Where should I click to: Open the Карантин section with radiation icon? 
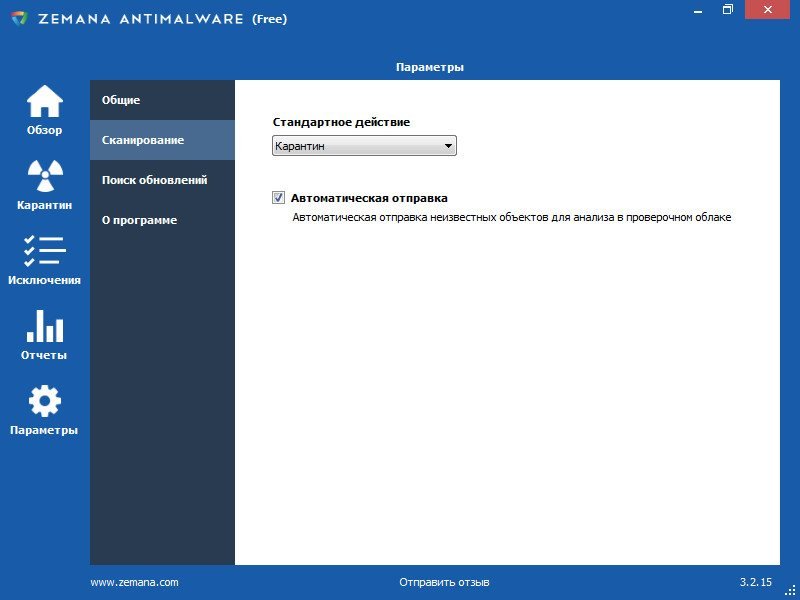(x=44, y=185)
